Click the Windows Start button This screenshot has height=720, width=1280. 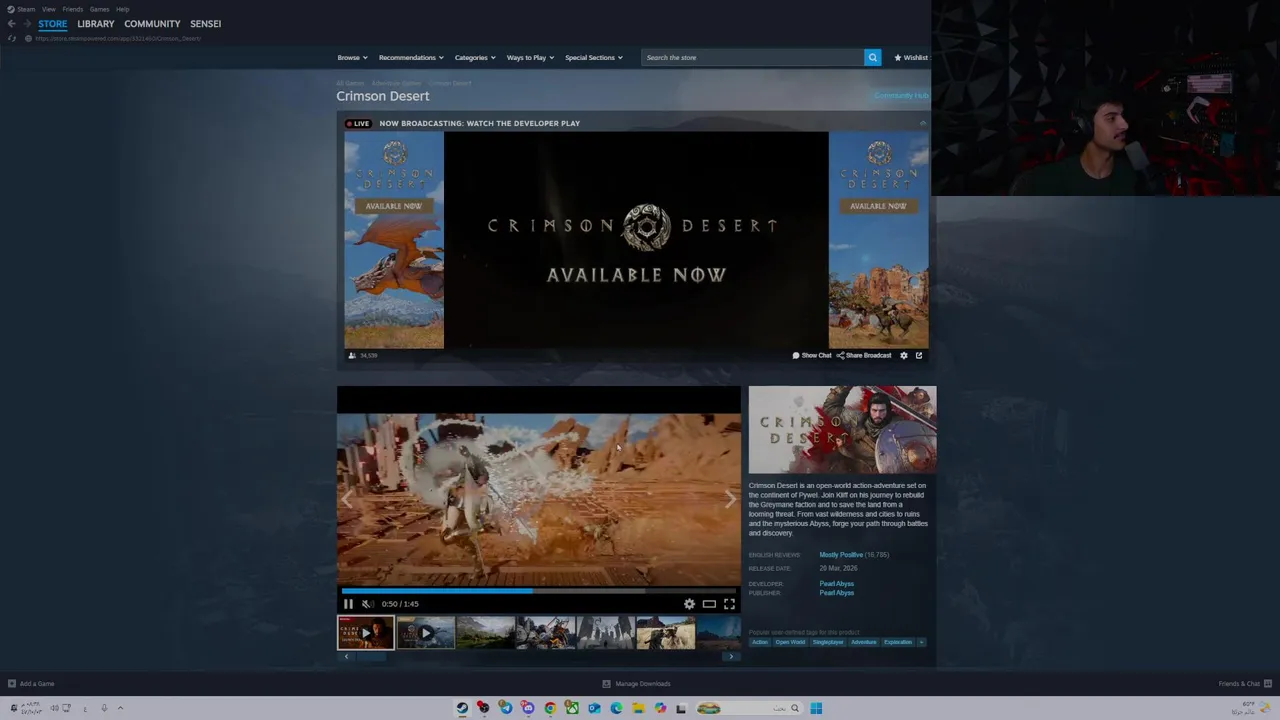pyautogui.click(x=816, y=708)
